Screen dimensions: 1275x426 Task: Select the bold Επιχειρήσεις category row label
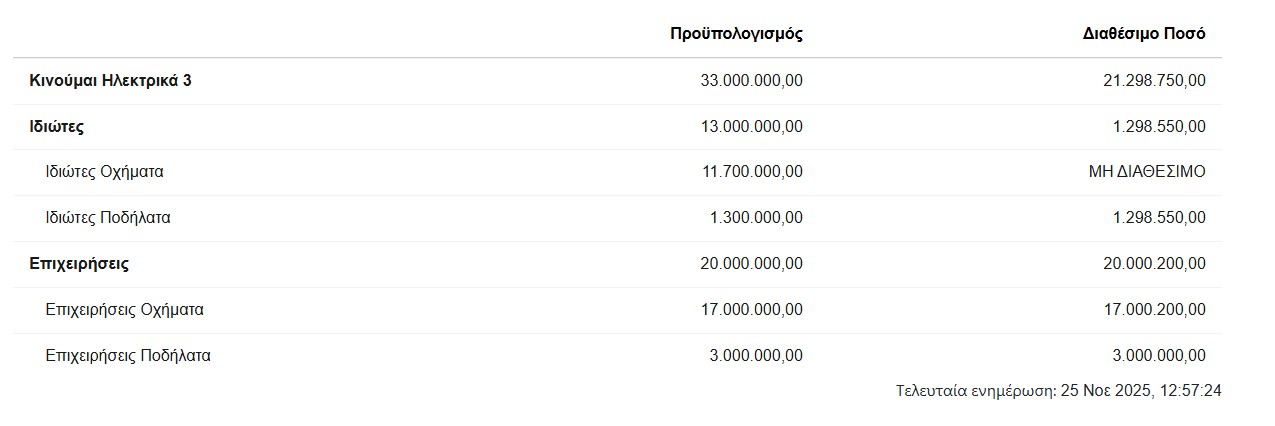[x=79, y=264]
